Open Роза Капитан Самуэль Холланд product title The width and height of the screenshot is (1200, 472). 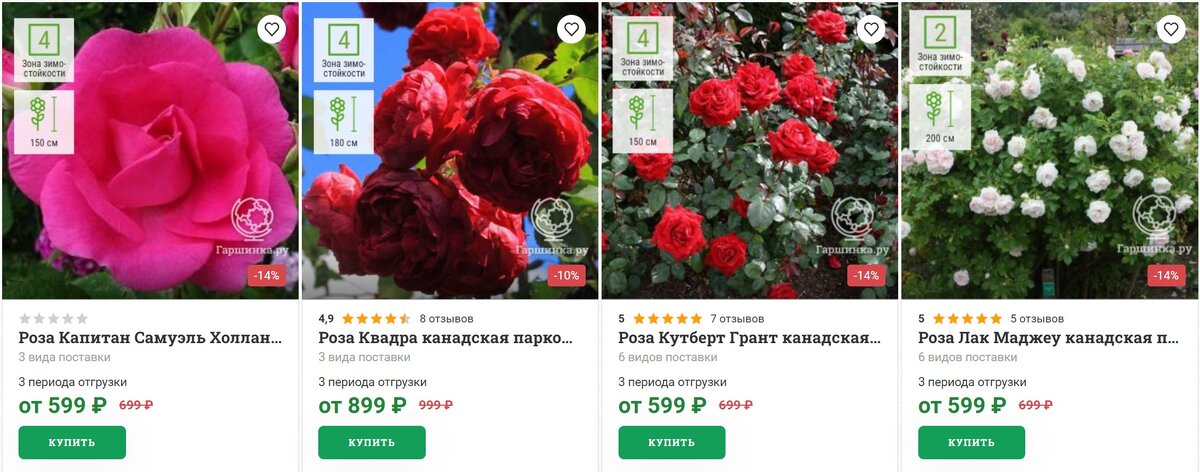coord(158,338)
